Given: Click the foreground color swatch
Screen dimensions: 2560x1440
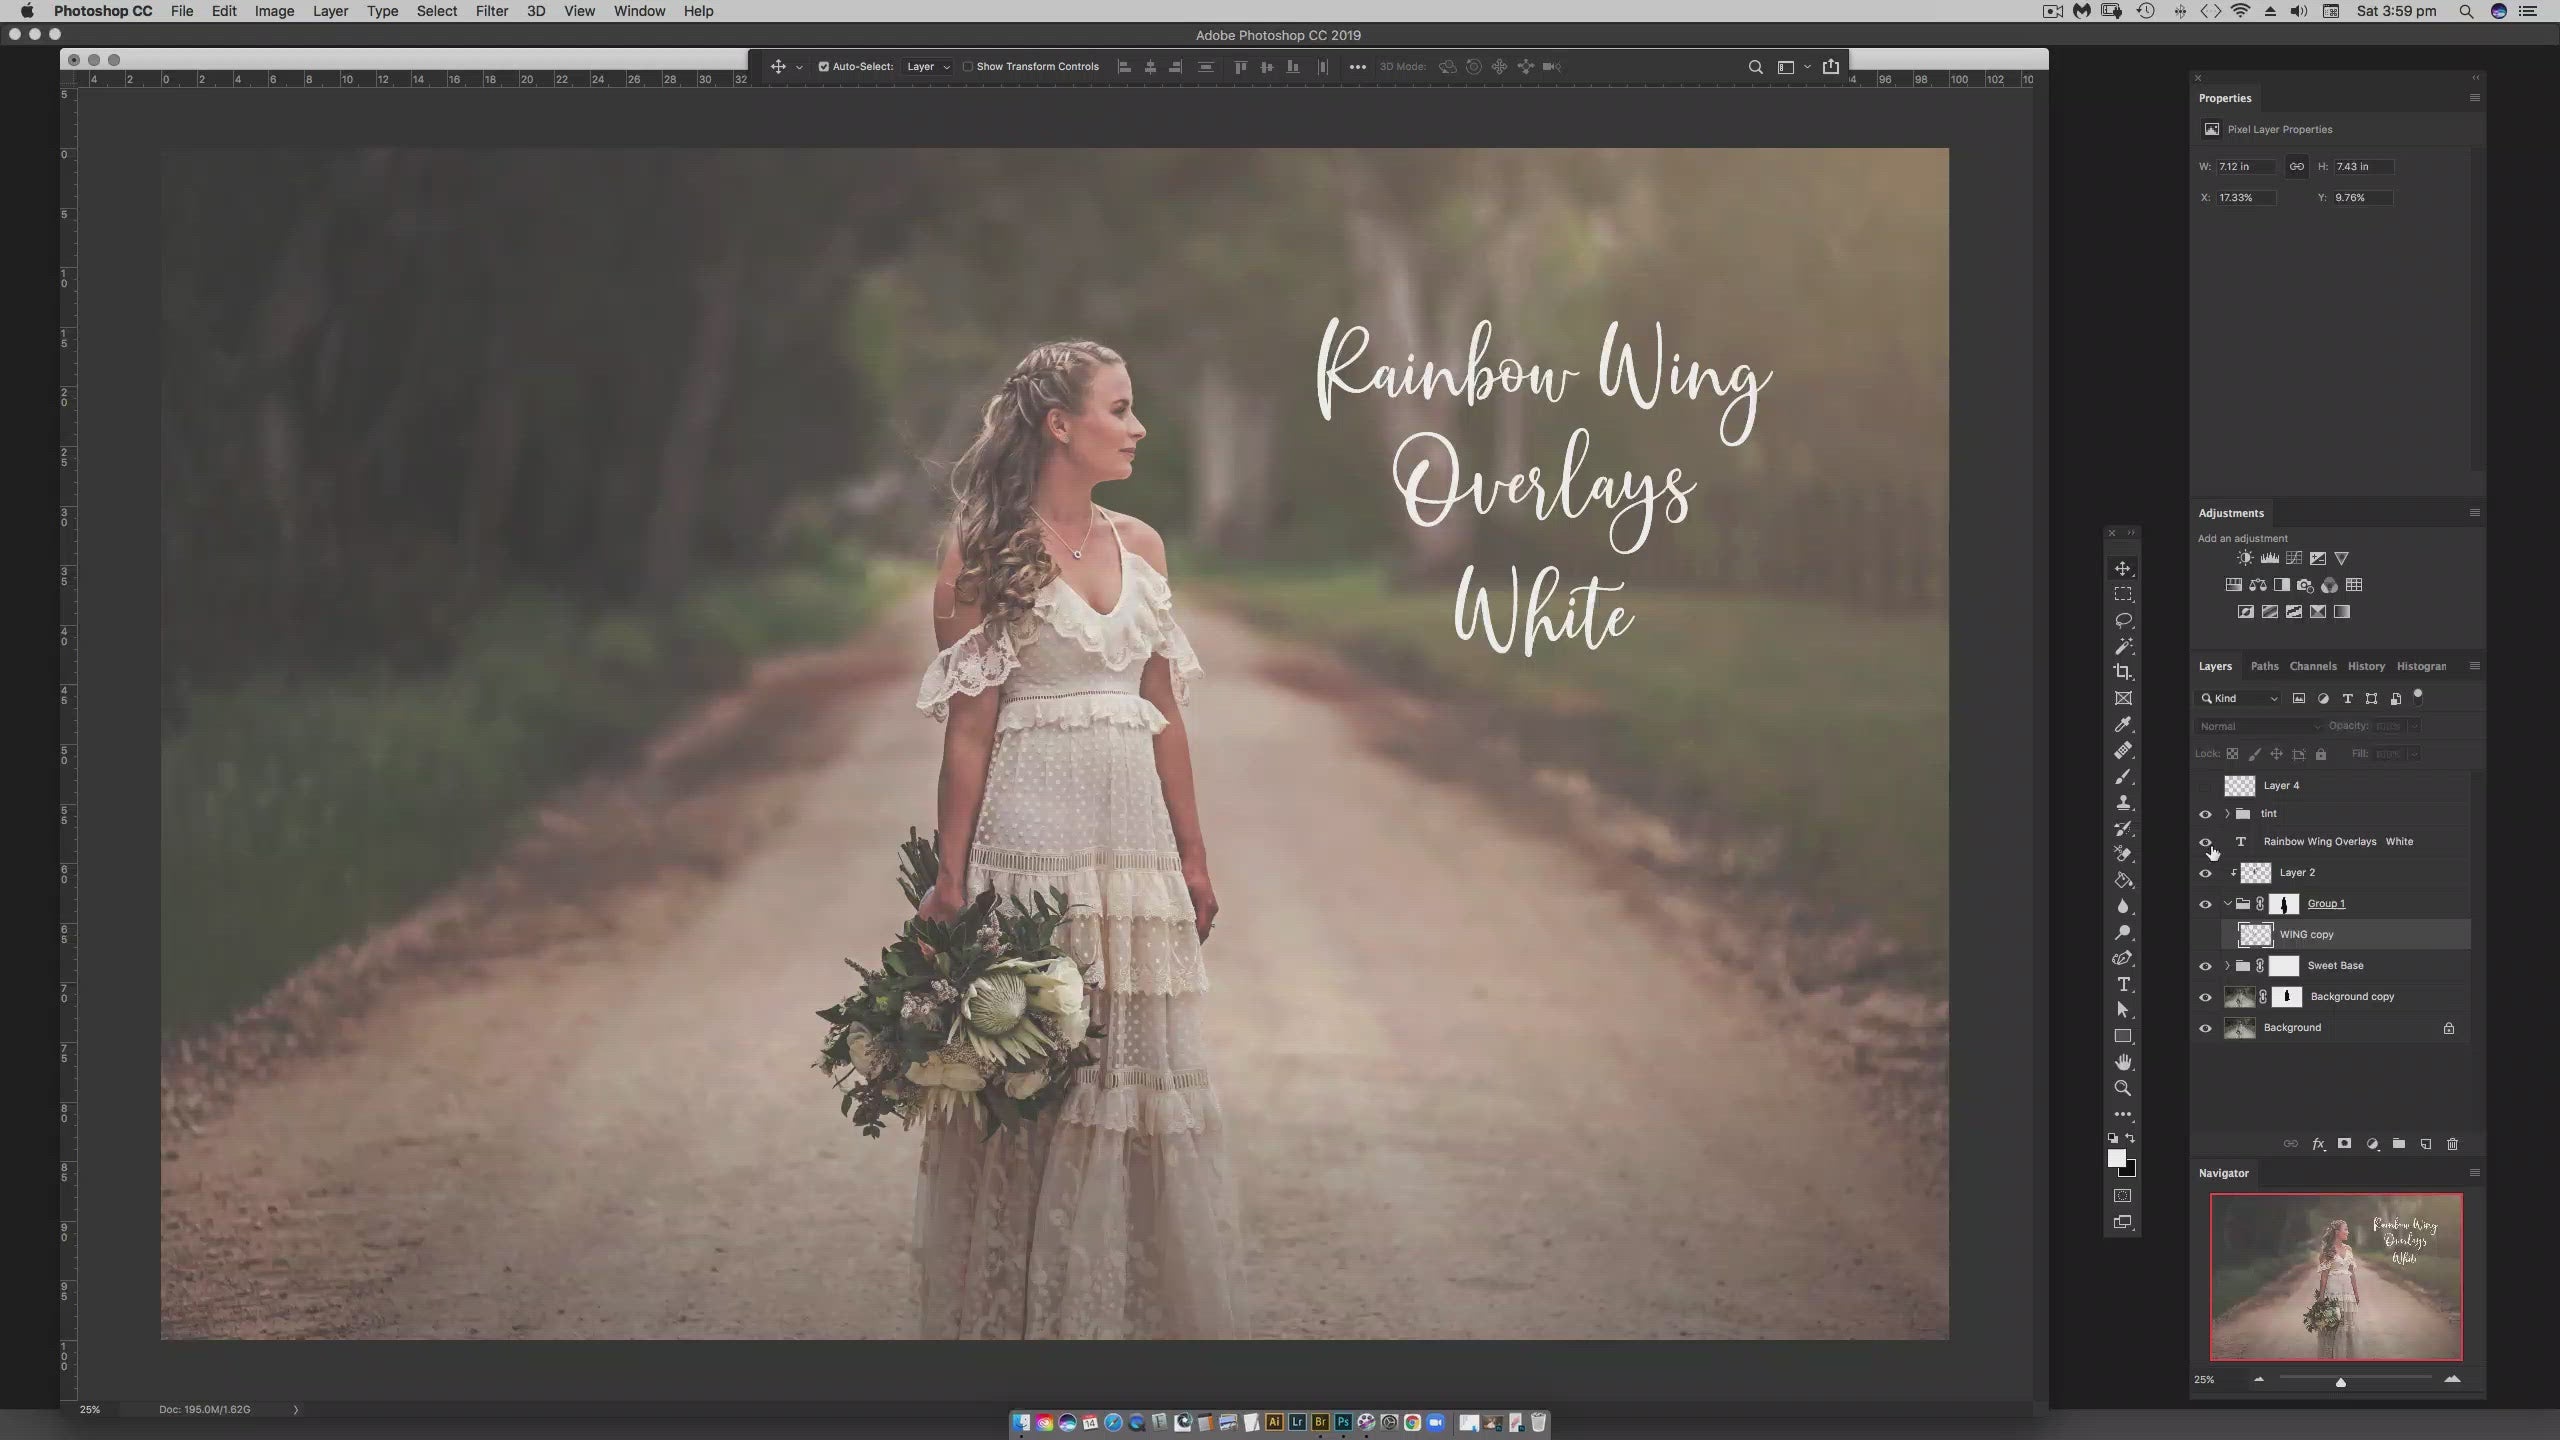Looking at the screenshot, I should [2116, 1158].
